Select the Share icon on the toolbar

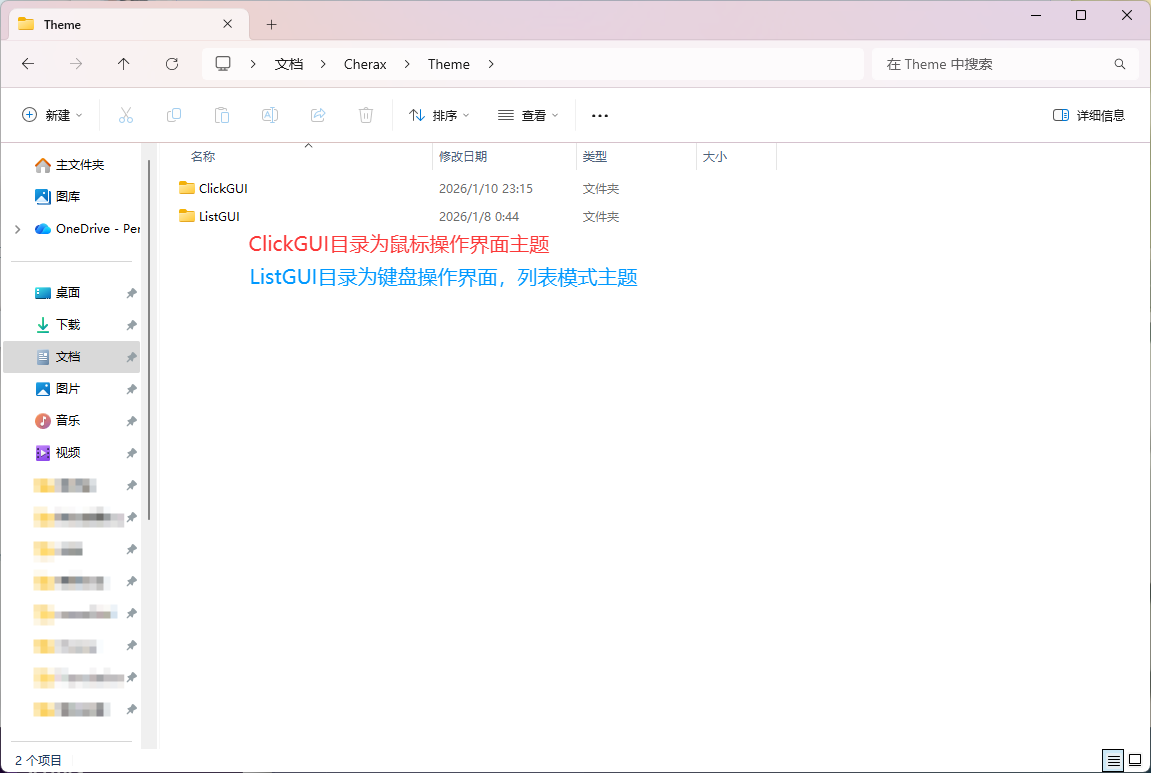[317, 115]
